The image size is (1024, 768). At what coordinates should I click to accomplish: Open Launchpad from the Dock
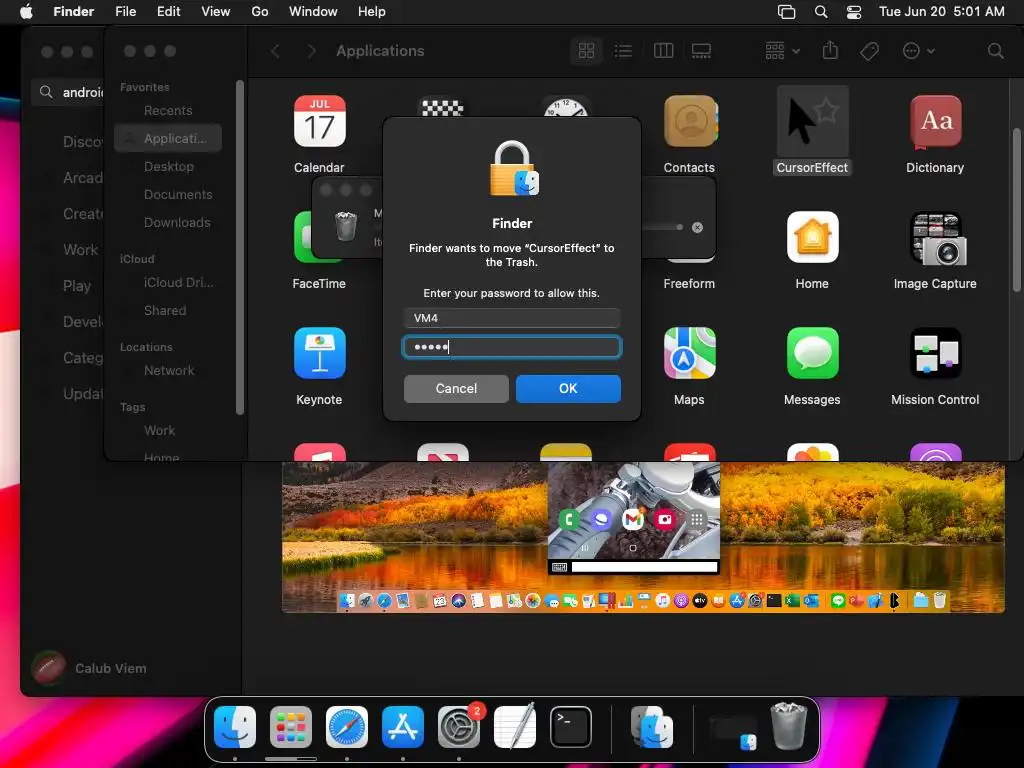(291, 727)
